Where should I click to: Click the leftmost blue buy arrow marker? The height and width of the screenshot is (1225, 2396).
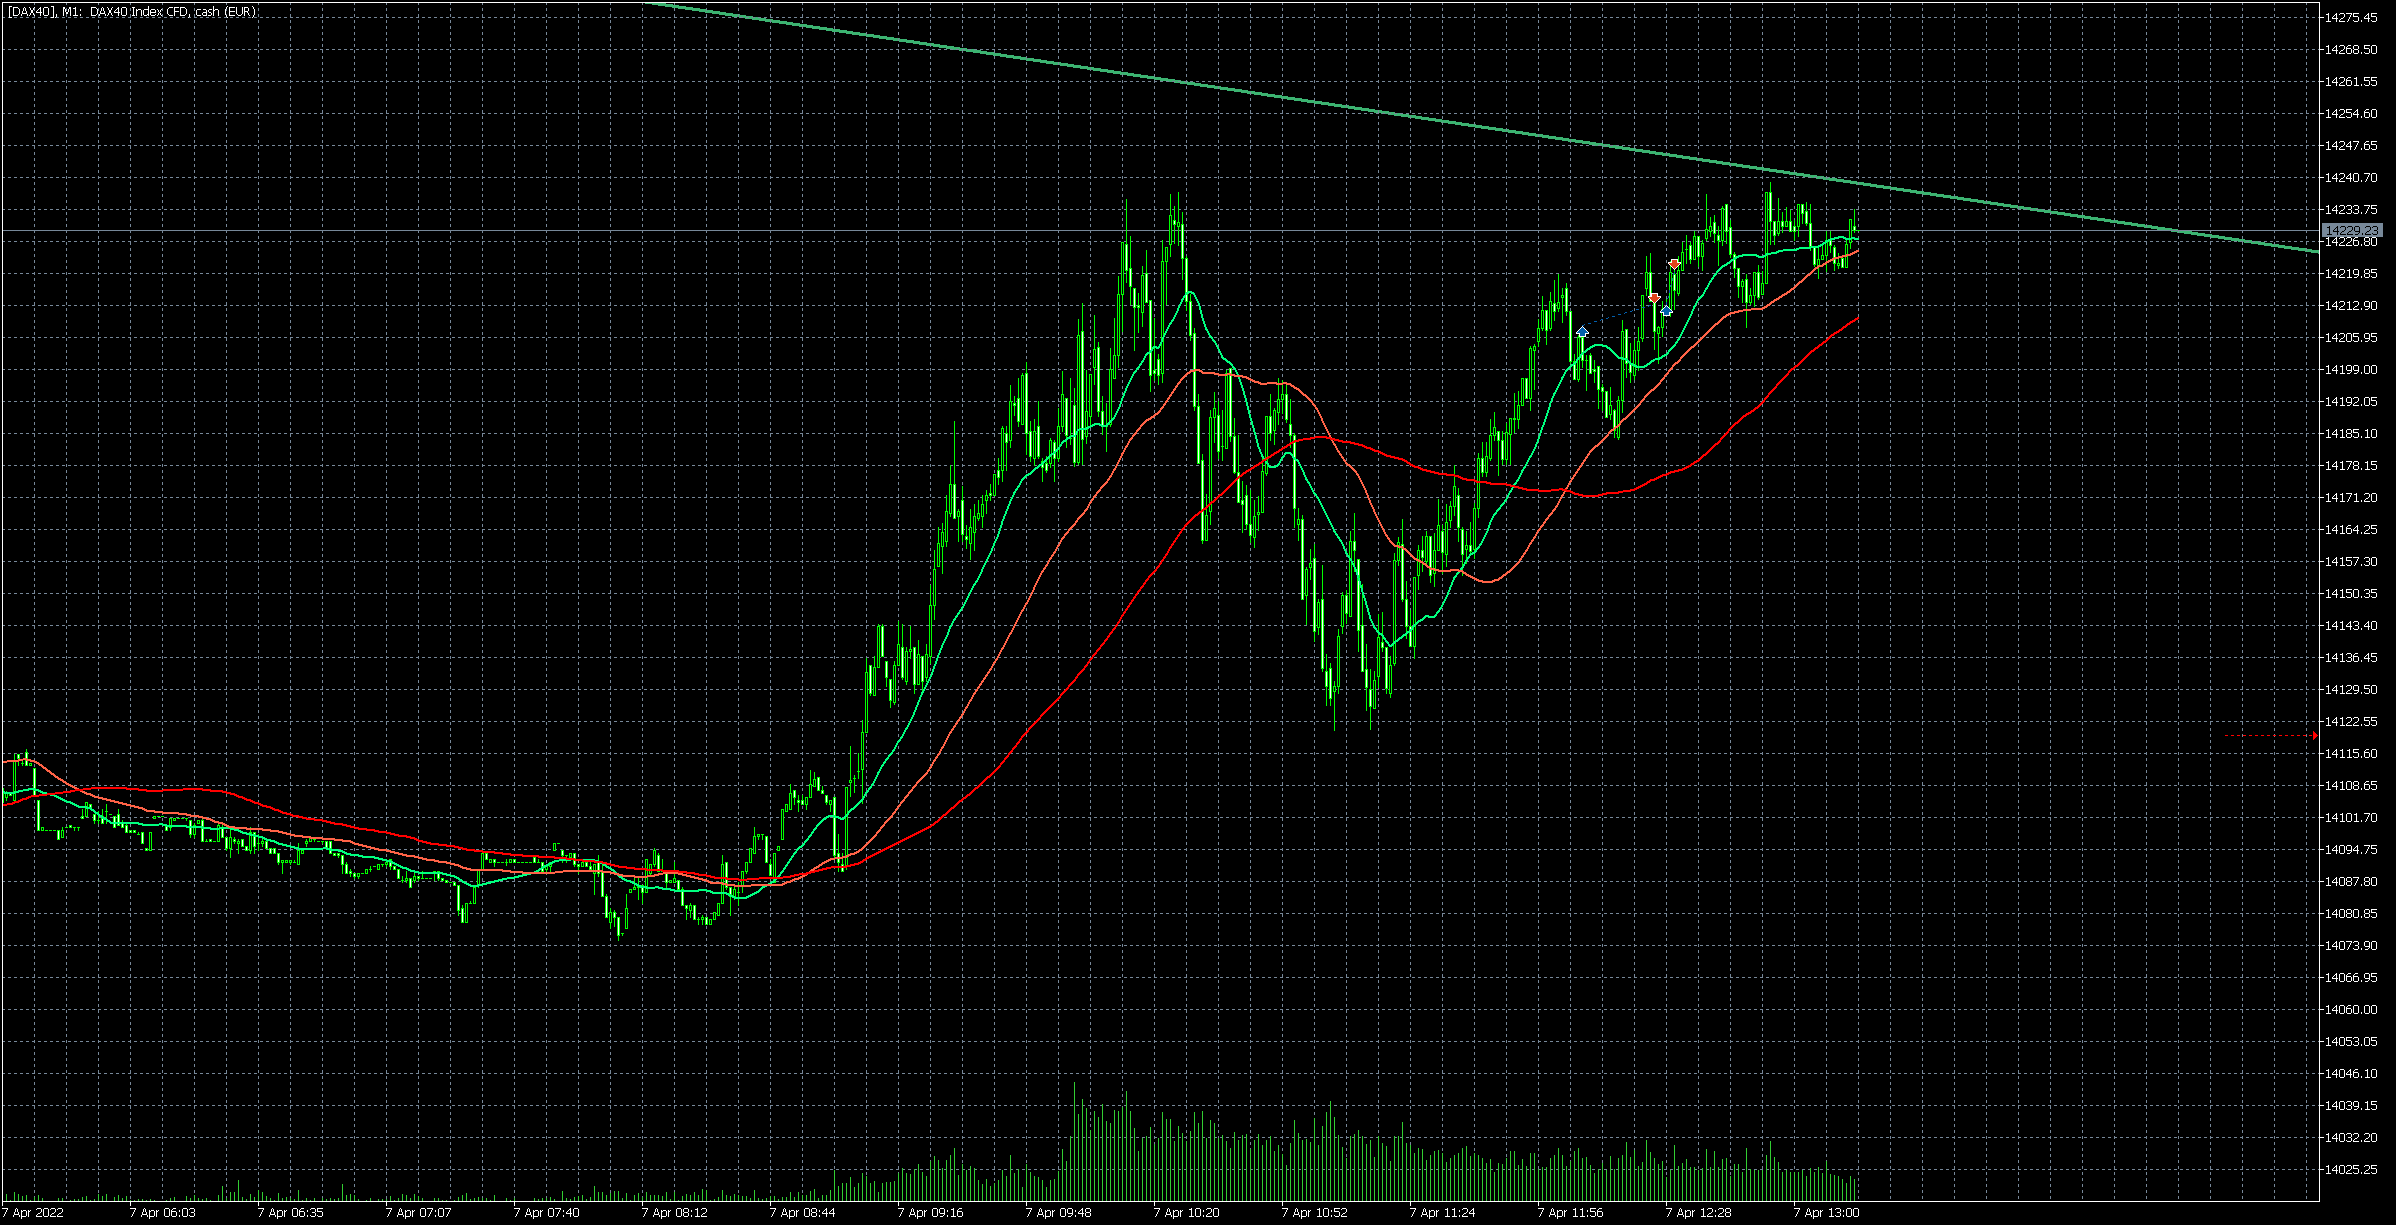[x=1582, y=331]
